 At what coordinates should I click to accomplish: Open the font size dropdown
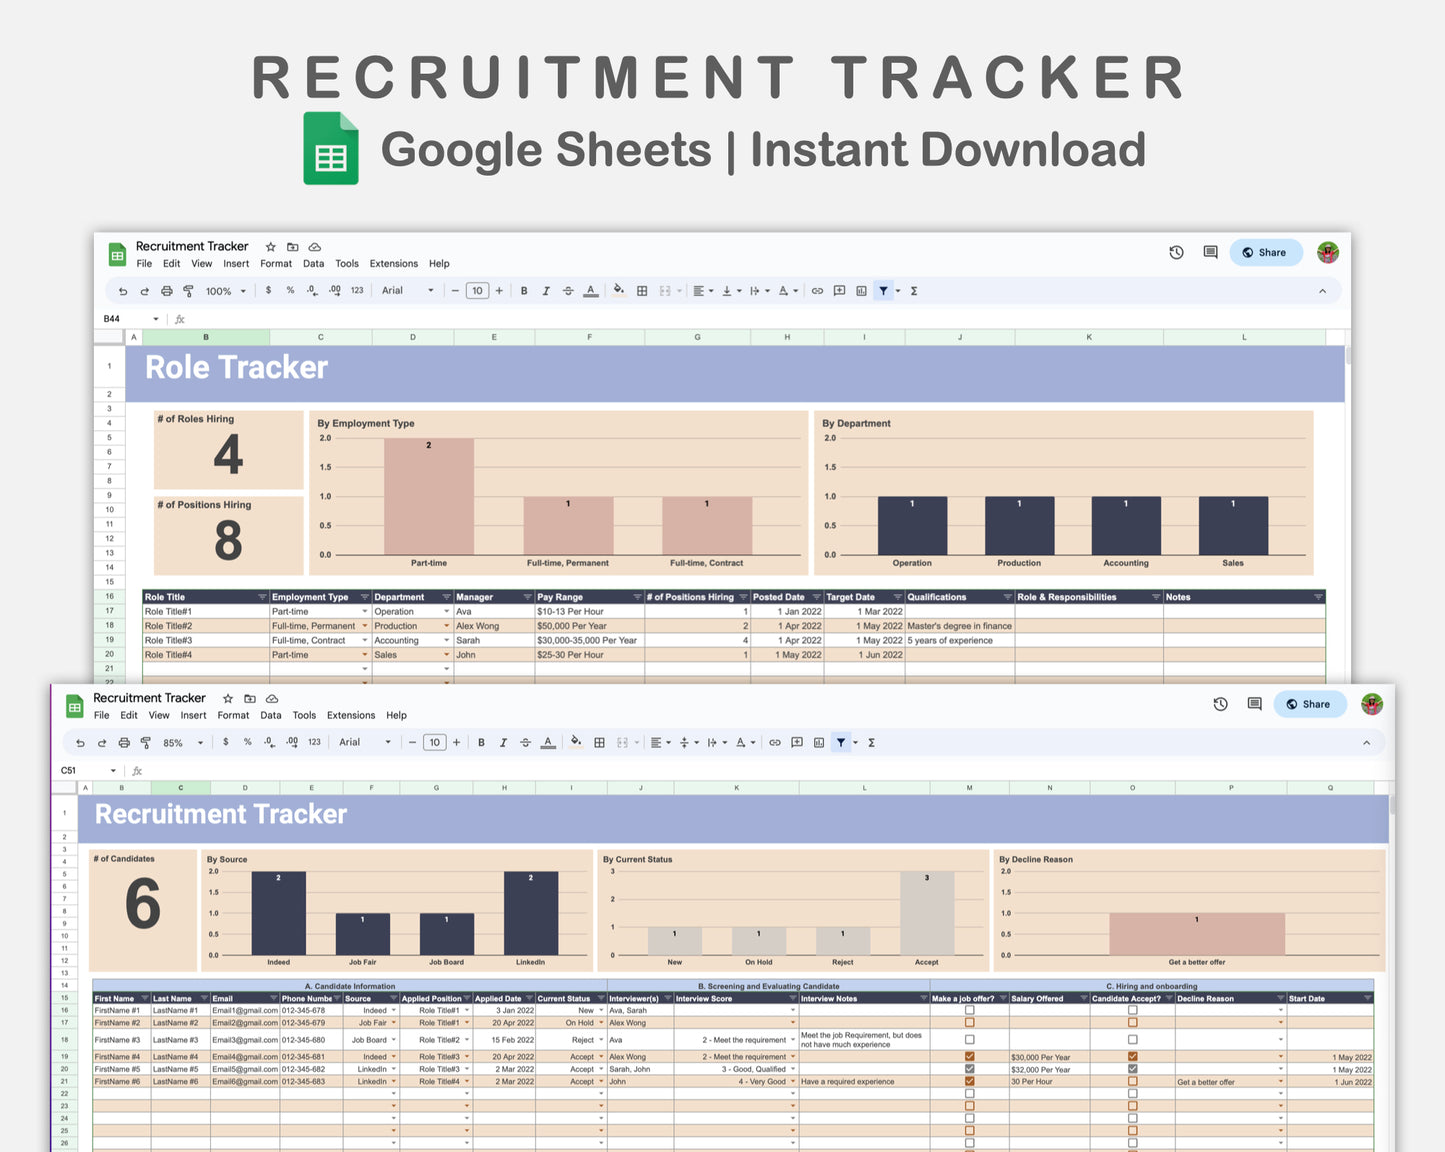(434, 742)
